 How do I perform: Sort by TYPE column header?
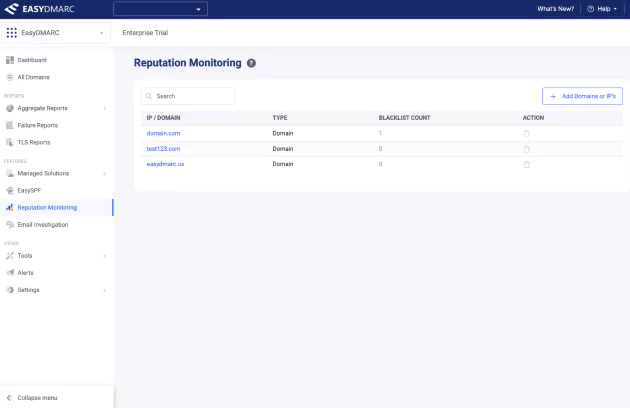click(280, 118)
